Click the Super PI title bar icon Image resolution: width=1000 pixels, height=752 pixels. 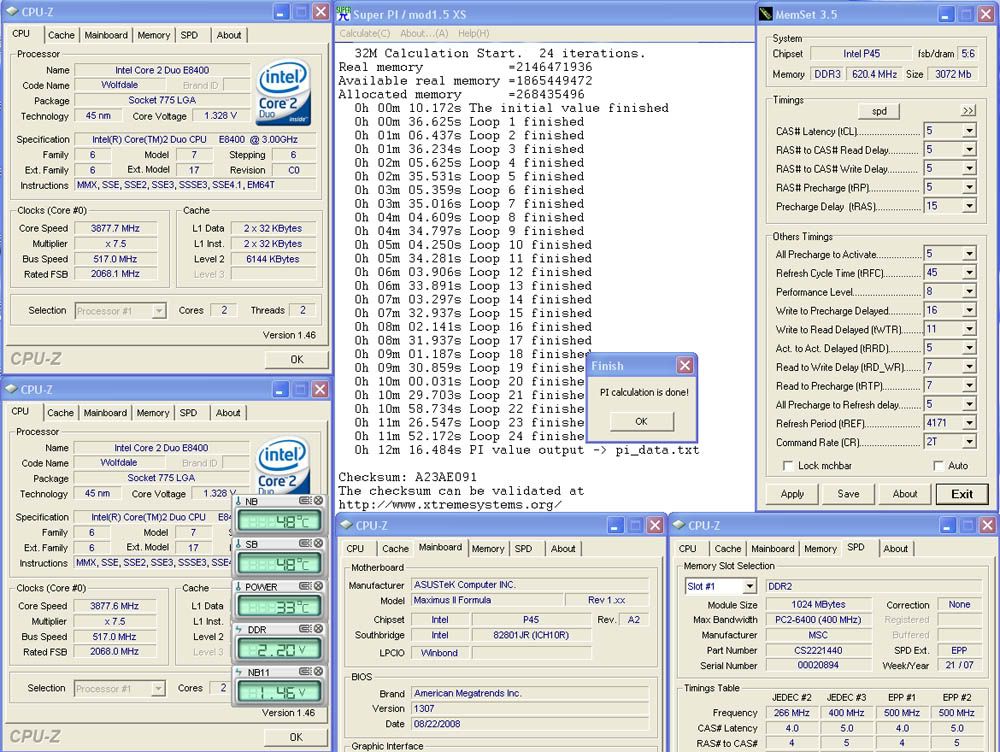[344, 13]
